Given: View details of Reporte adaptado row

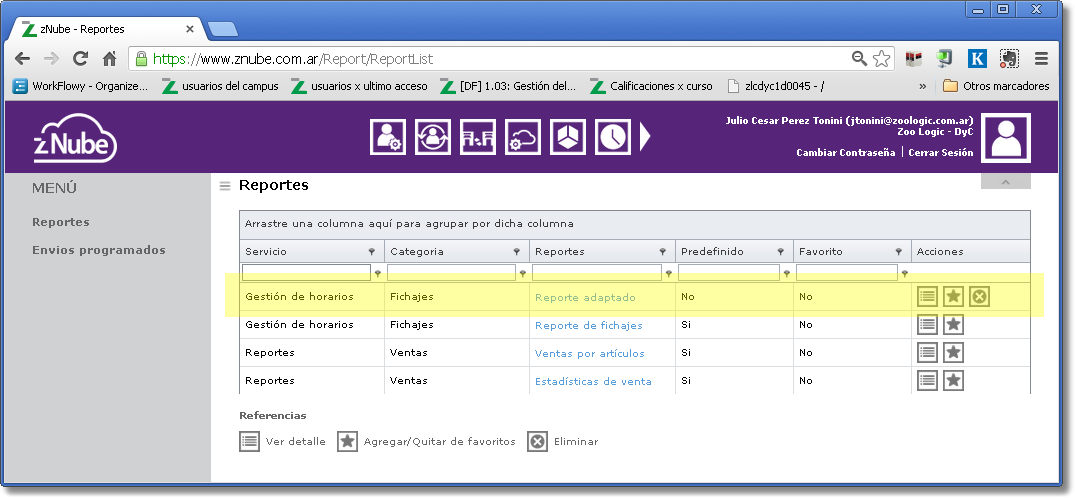Looking at the screenshot, I should tap(927, 296).
